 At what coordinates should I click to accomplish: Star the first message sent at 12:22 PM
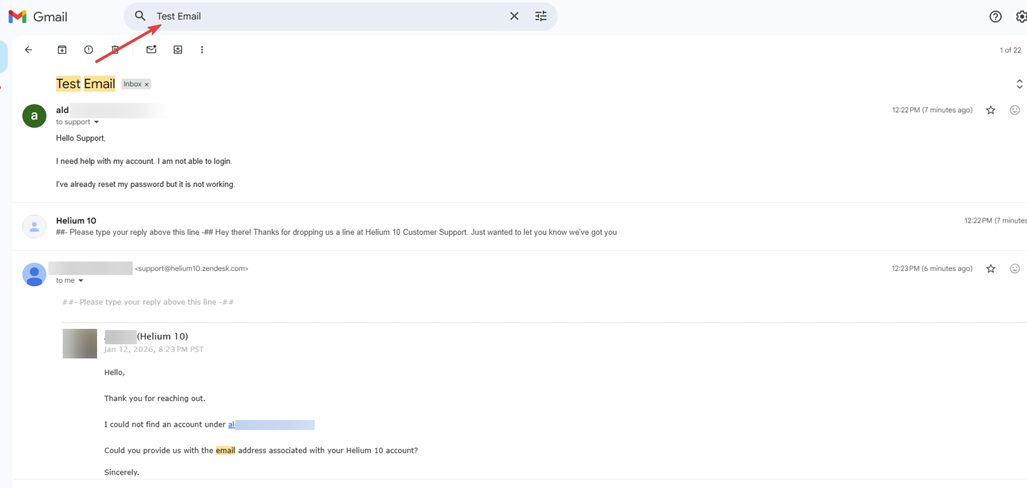991,110
